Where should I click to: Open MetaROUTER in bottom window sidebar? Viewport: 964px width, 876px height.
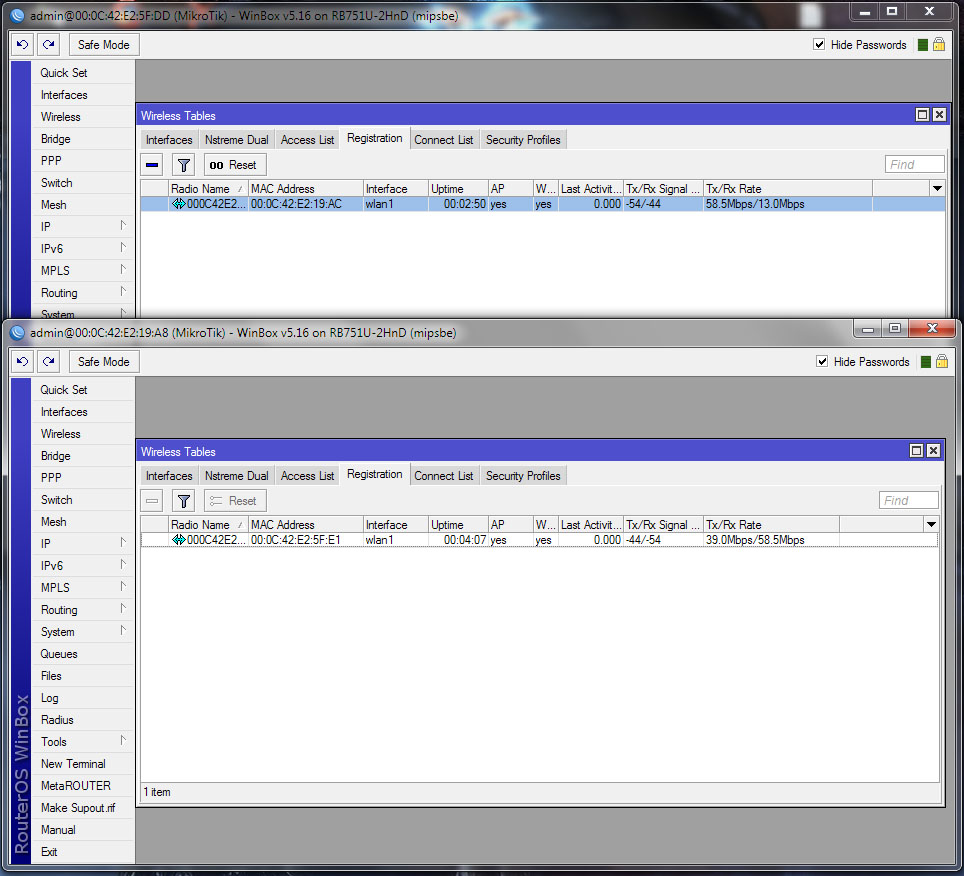pyautogui.click(x=76, y=786)
